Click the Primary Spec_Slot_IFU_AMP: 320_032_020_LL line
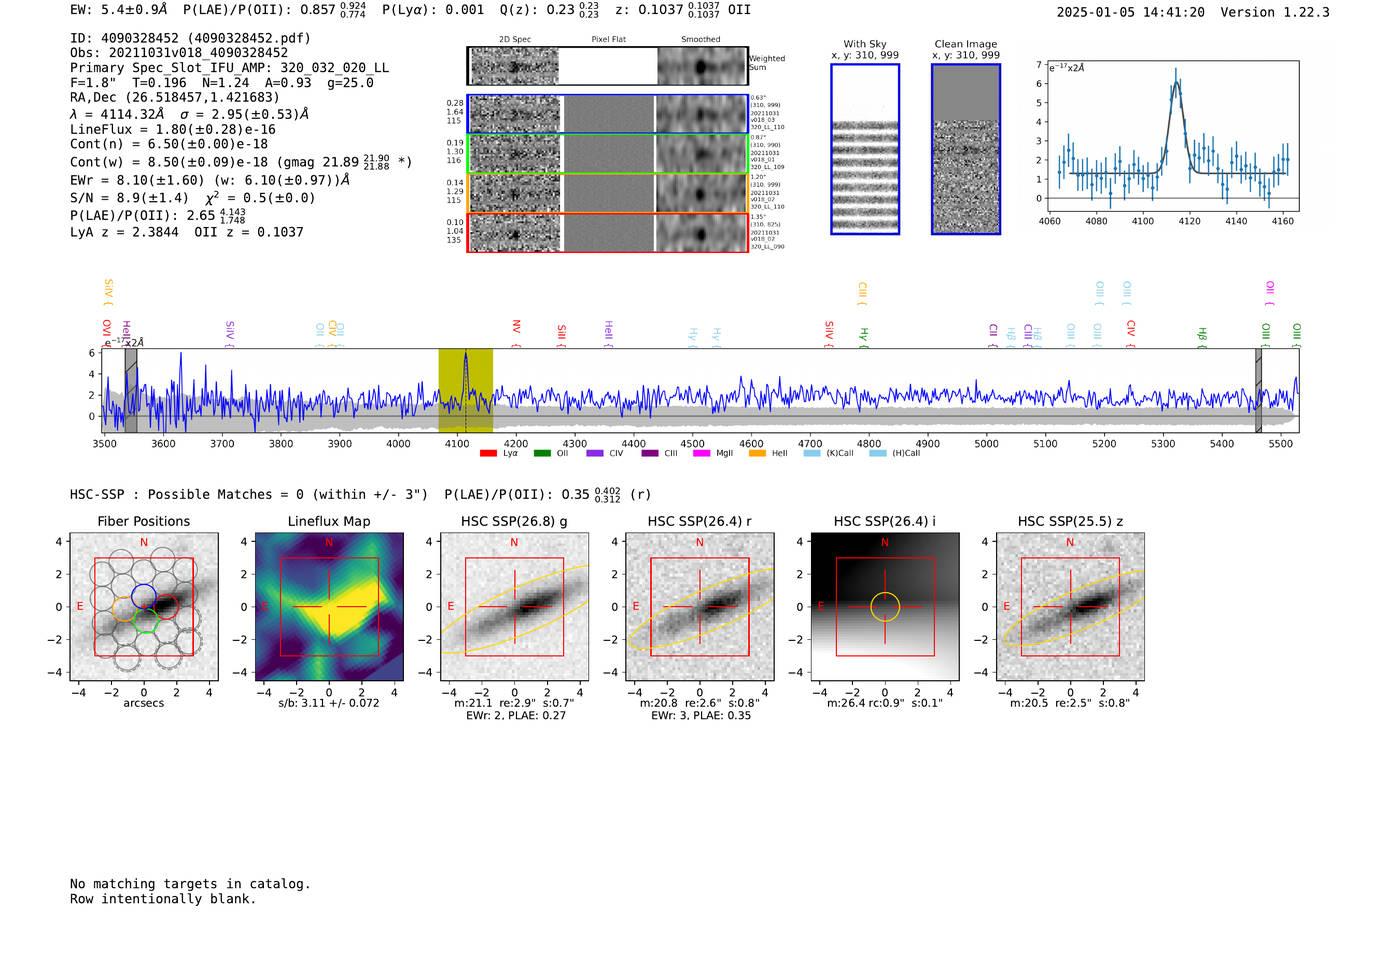Viewport: 1400px width, 953px height. (230, 68)
